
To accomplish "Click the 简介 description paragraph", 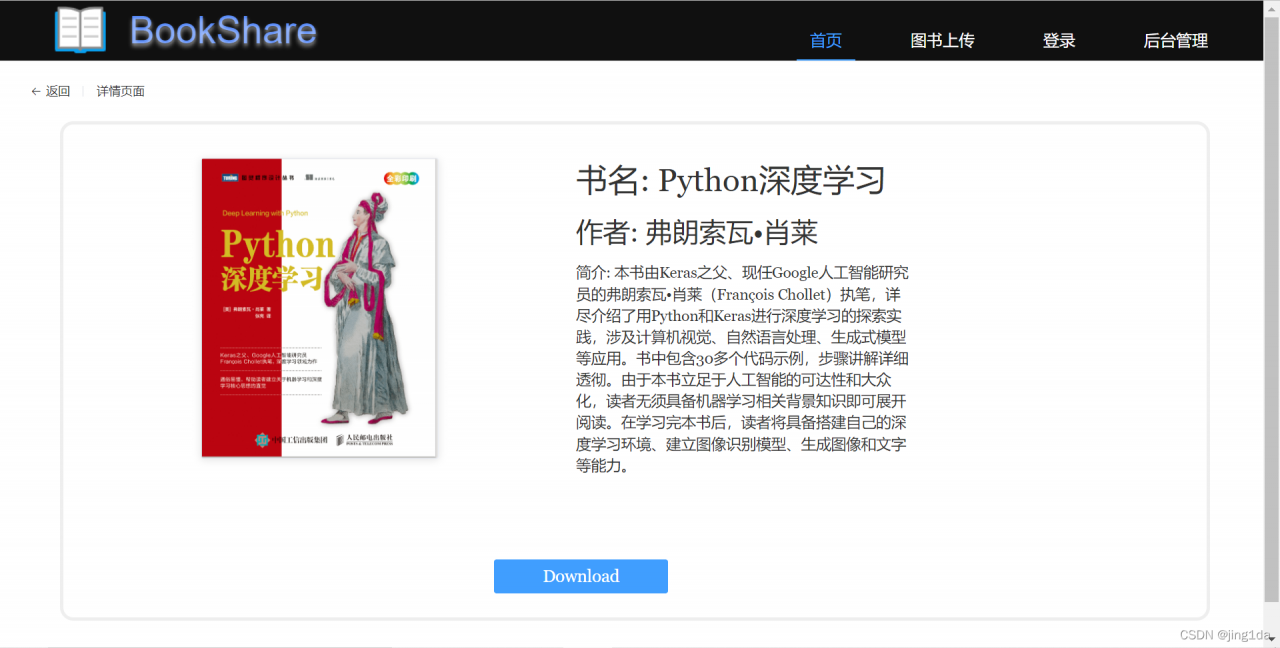I will tap(743, 369).
